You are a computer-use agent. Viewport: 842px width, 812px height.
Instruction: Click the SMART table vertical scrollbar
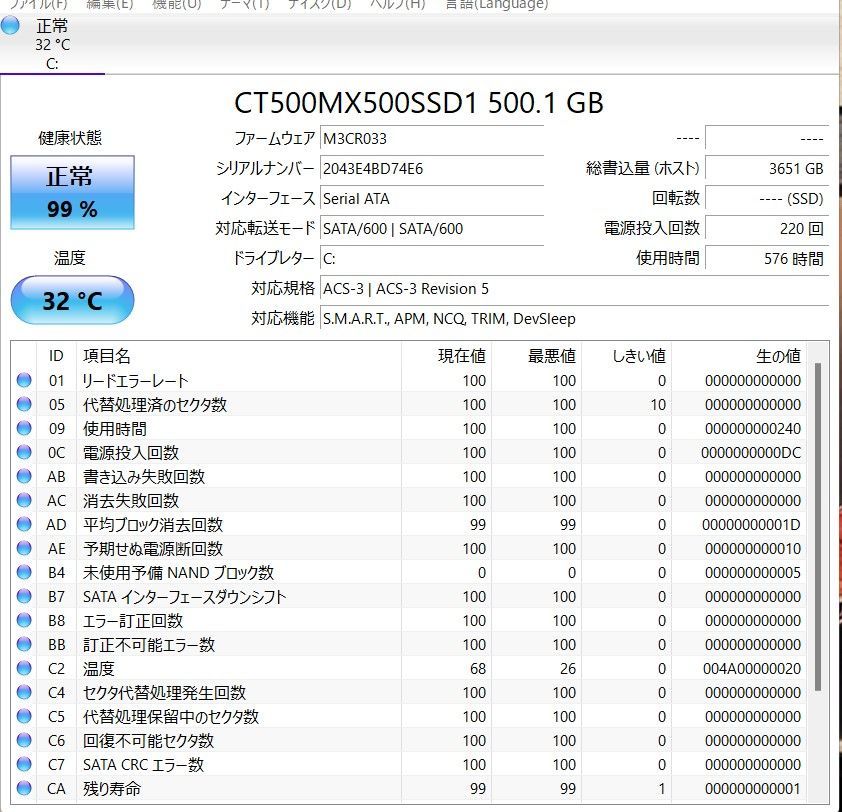tap(818, 527)
